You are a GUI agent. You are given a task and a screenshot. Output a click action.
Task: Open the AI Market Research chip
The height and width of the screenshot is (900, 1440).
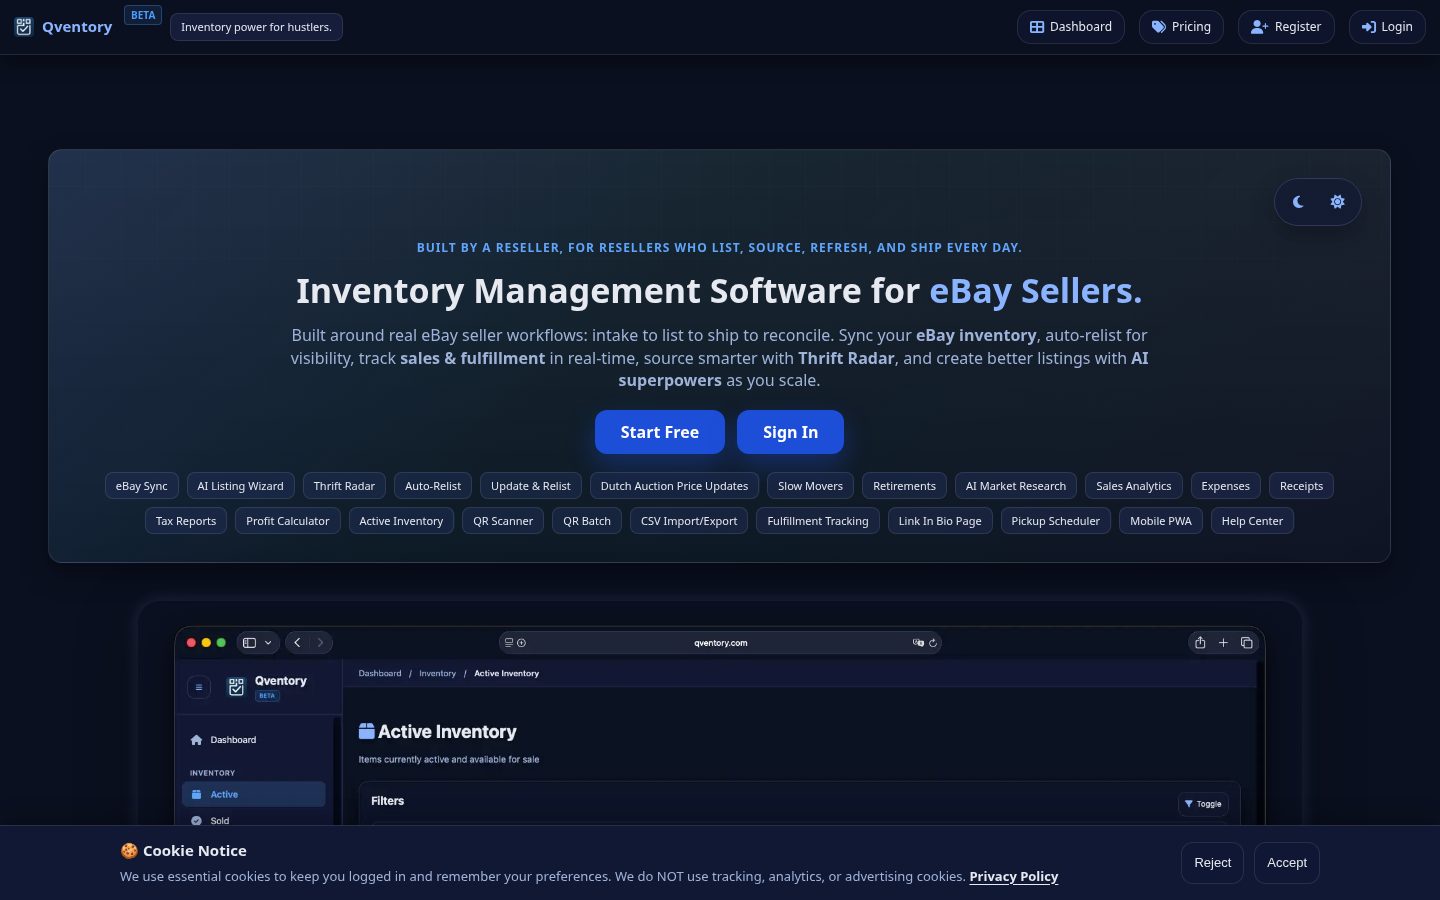pos(1016,486)
